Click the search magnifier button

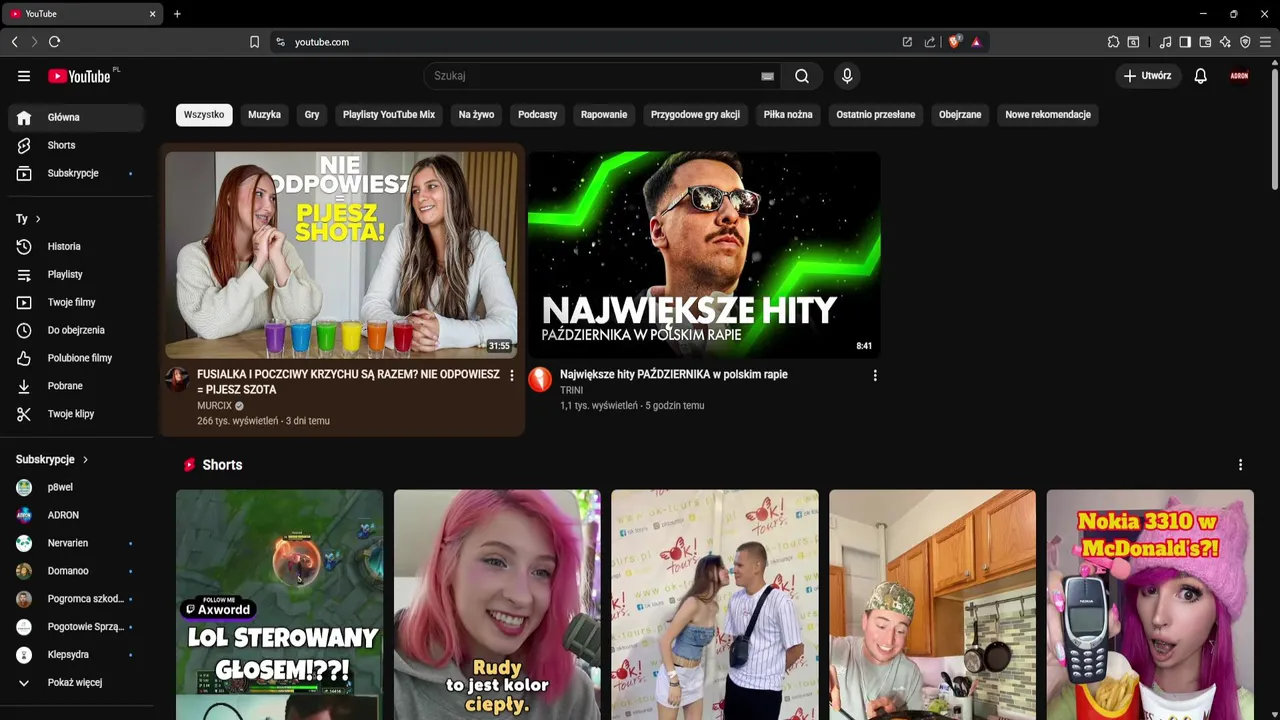[x=802, y=76]
